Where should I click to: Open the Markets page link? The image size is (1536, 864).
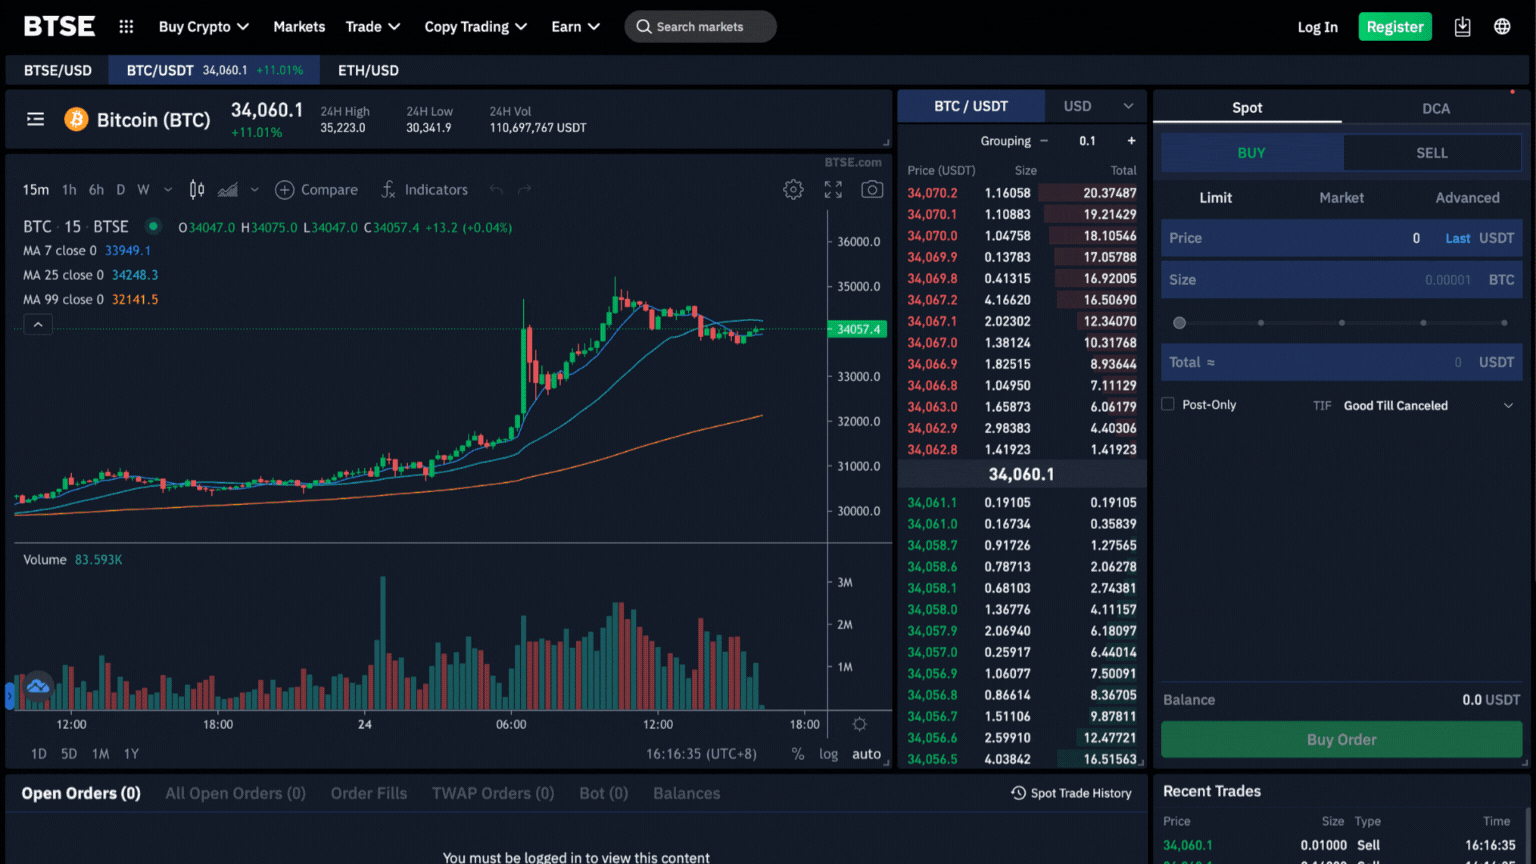click(299, 27)
